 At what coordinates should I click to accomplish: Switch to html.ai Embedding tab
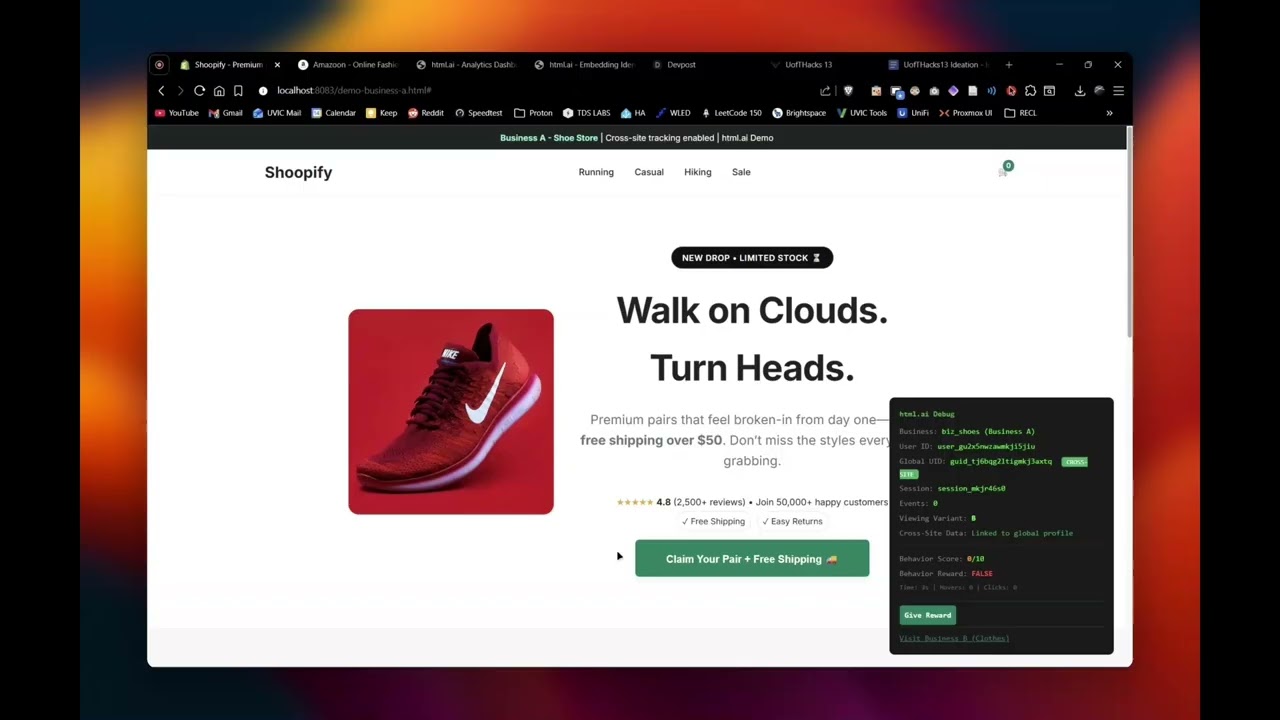(584, 65)
